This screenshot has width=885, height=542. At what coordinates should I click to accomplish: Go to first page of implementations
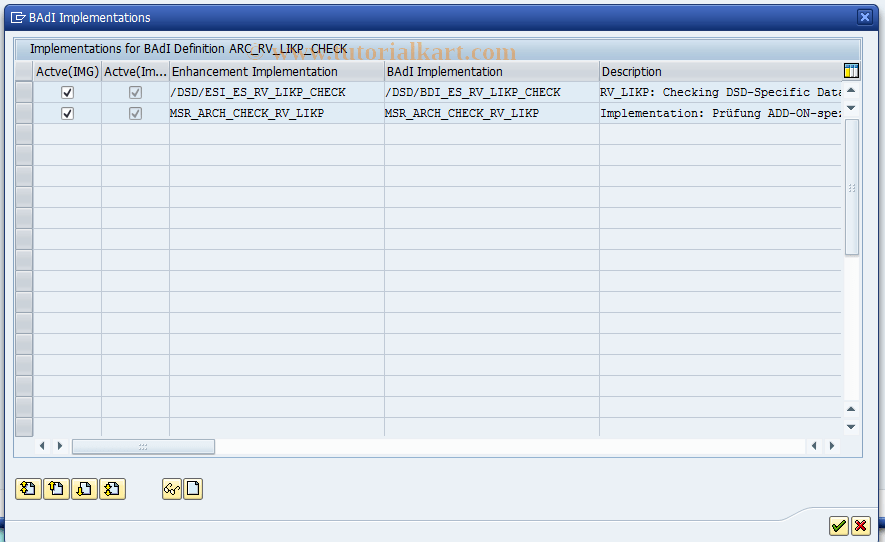coord(28,489)
